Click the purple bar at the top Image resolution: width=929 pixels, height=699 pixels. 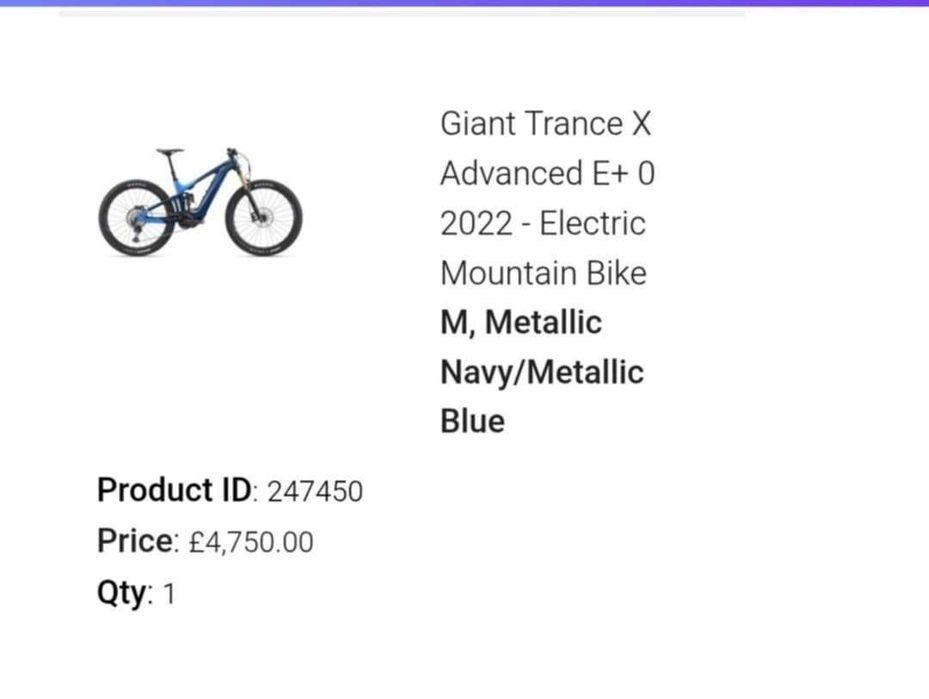(x=464, y=3)
